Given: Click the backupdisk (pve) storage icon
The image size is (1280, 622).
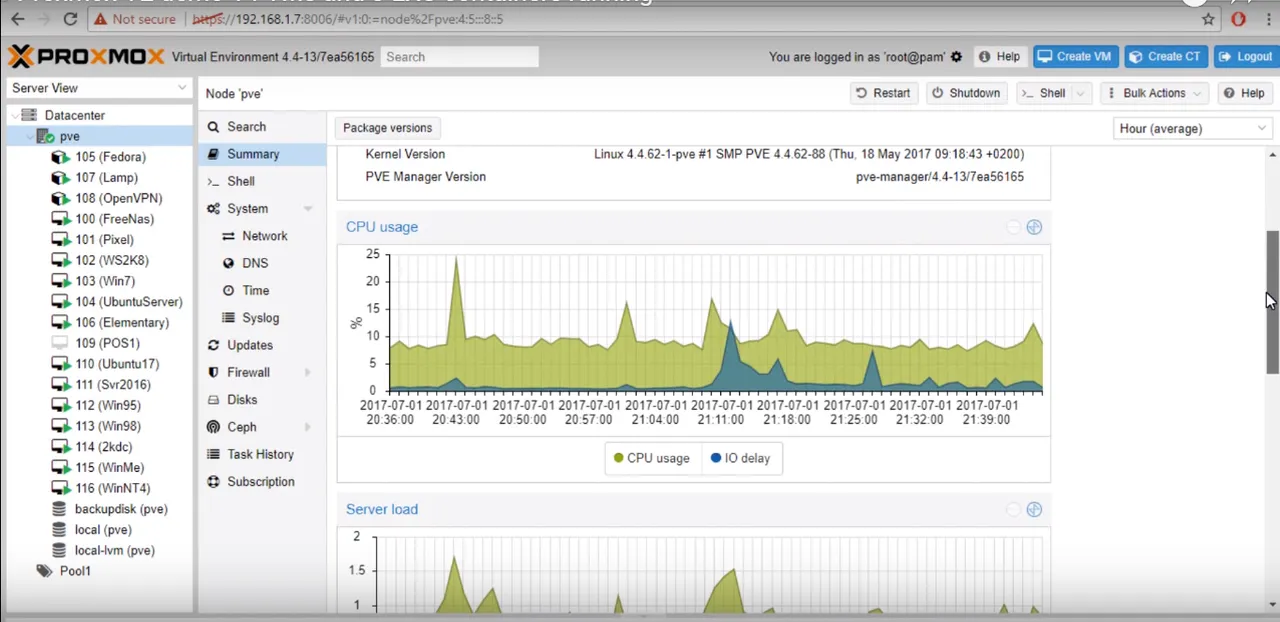Looking at the screenshot, I should 60,509.
